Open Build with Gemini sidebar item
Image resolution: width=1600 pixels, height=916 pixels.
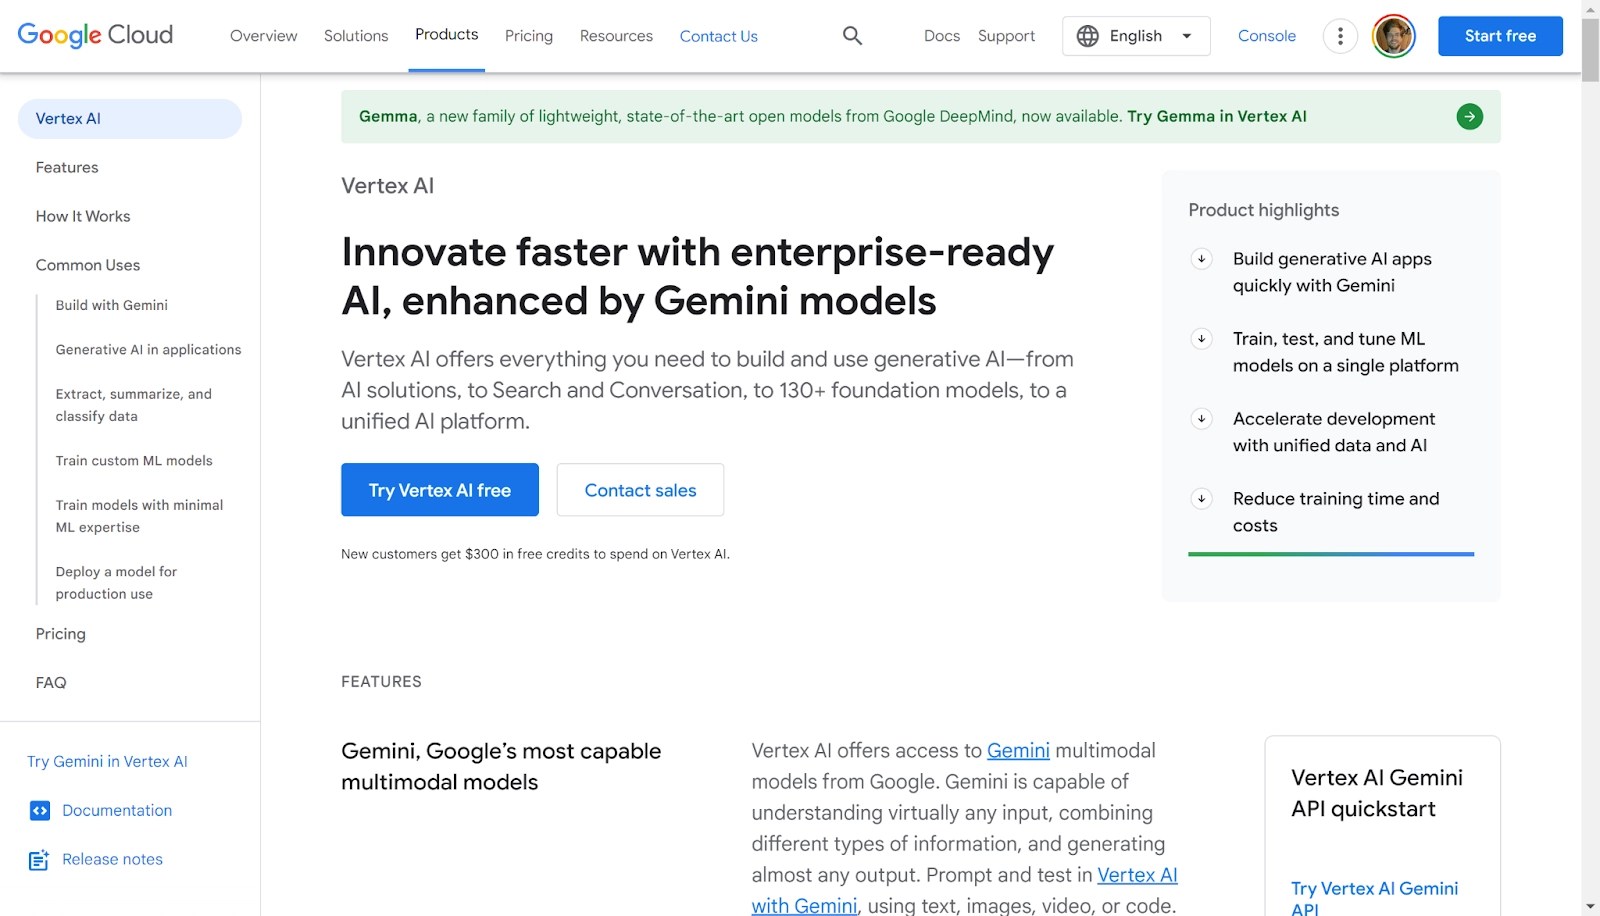coord(112,306)
